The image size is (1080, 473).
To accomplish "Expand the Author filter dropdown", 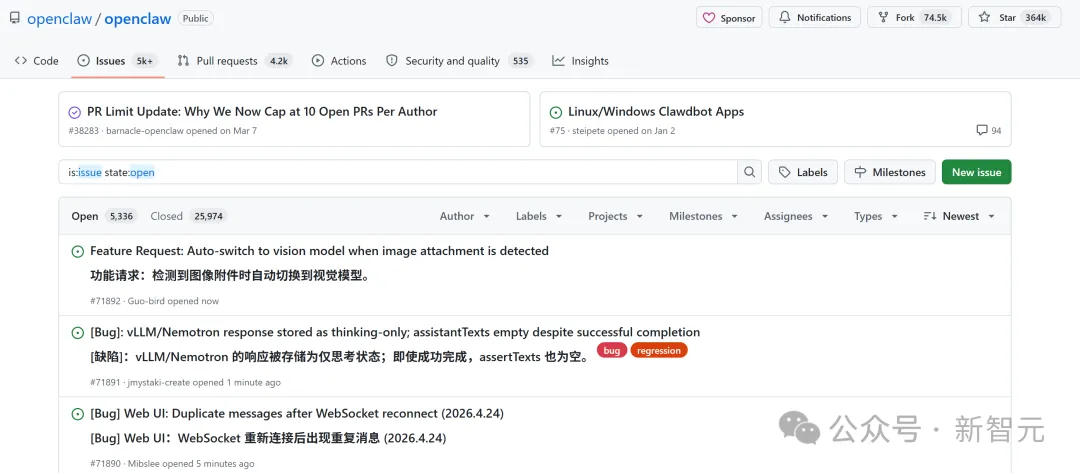I will point(465,216).
